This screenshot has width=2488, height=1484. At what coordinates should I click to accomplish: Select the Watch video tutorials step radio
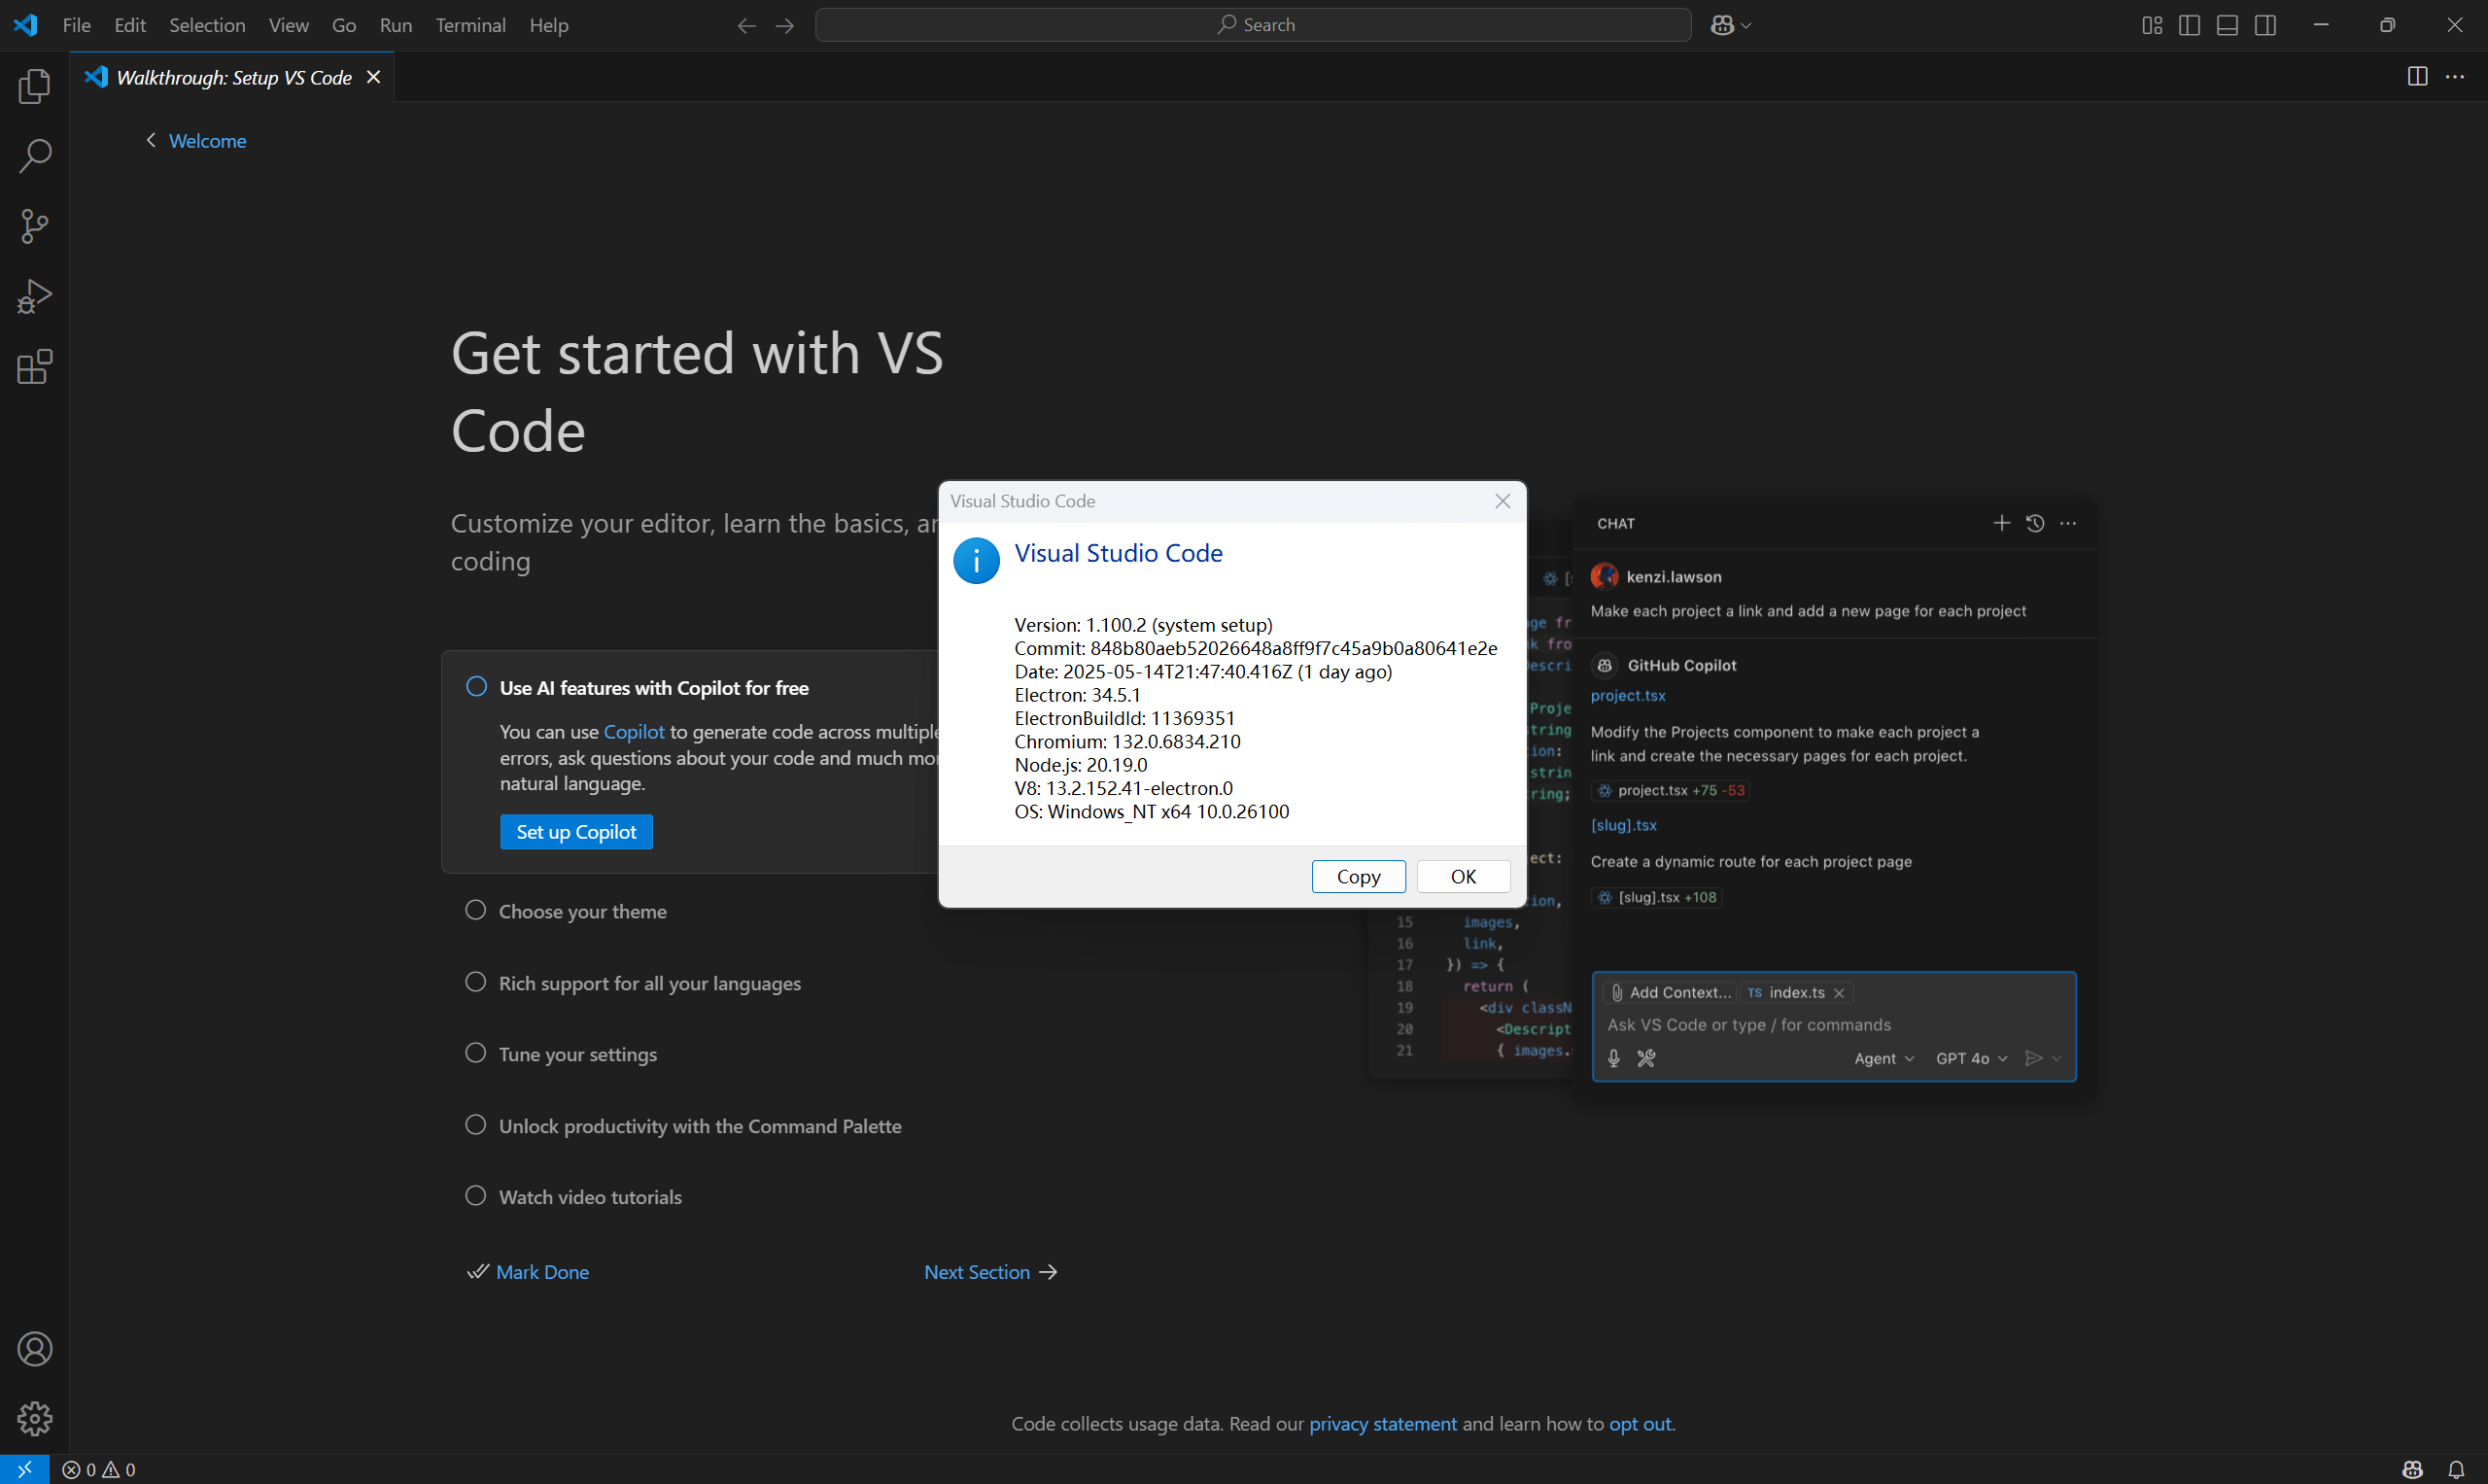[x=476, y=1196]
